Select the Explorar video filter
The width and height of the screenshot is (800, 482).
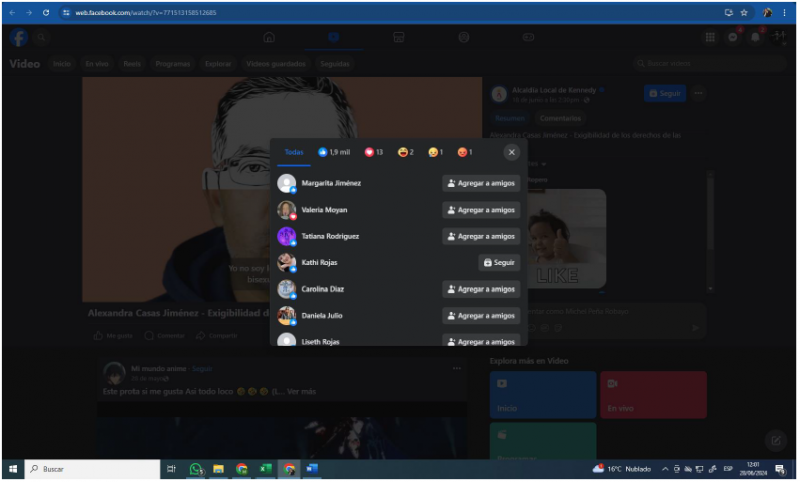(x=218, y=64)
